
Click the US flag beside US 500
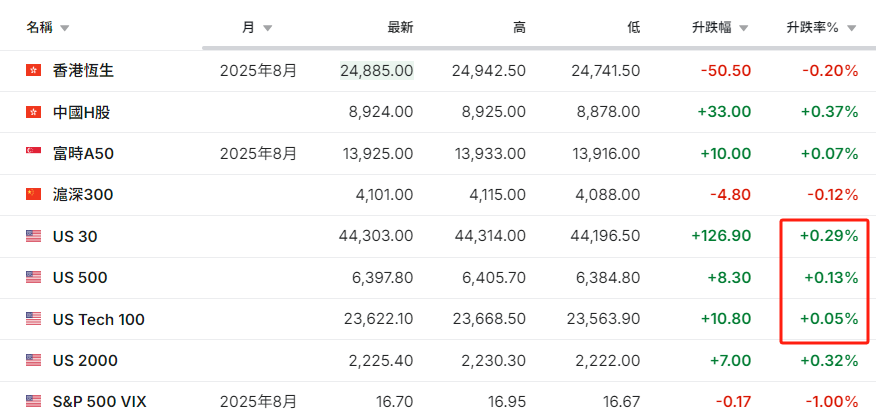tap(34, 277)
